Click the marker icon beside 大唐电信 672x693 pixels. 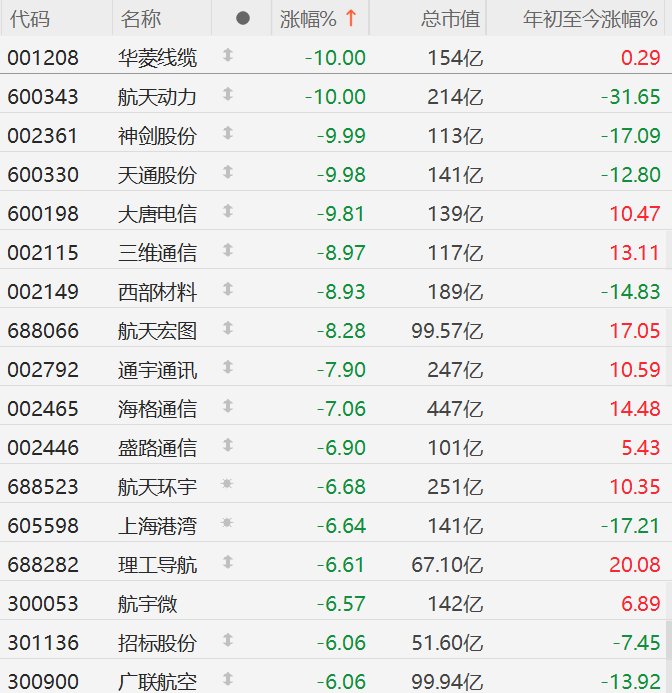[x=227, y=213]
